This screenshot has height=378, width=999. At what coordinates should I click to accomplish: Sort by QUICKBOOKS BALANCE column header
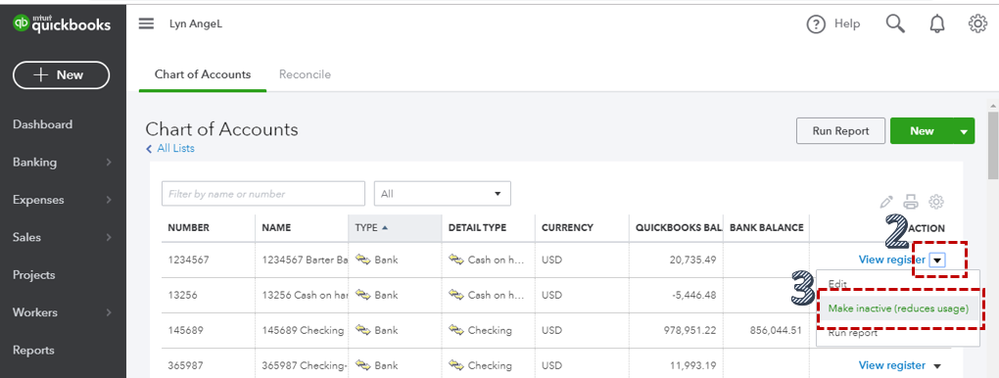679,228
